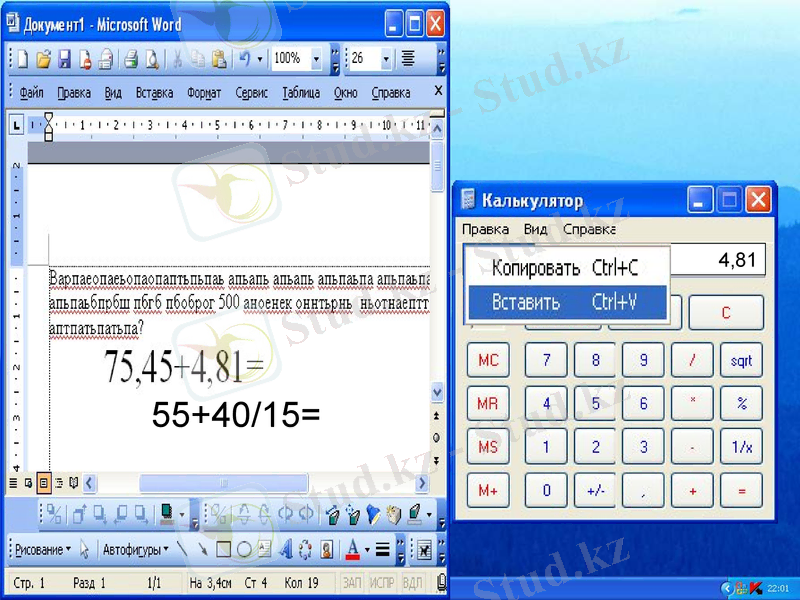Click the Undo arrow icon
The image size is (800, 600).
(x=244, y=58)
